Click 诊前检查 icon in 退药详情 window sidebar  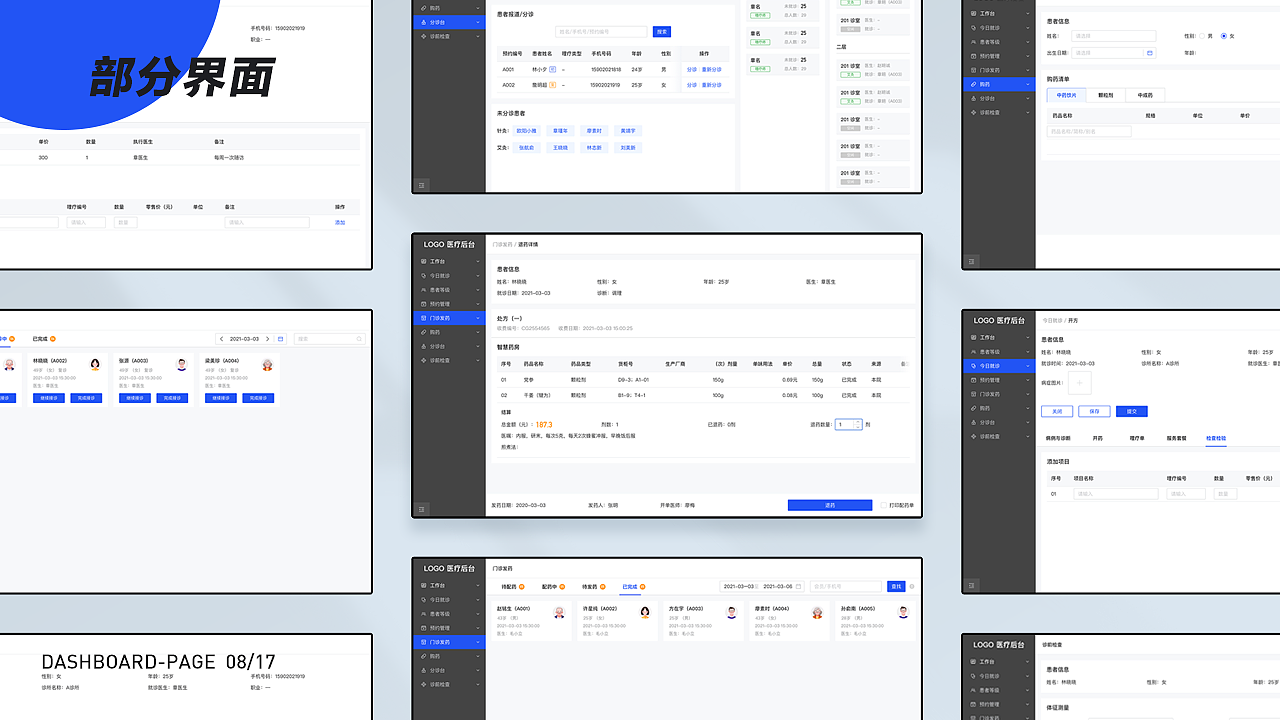[x=424, y=360]
